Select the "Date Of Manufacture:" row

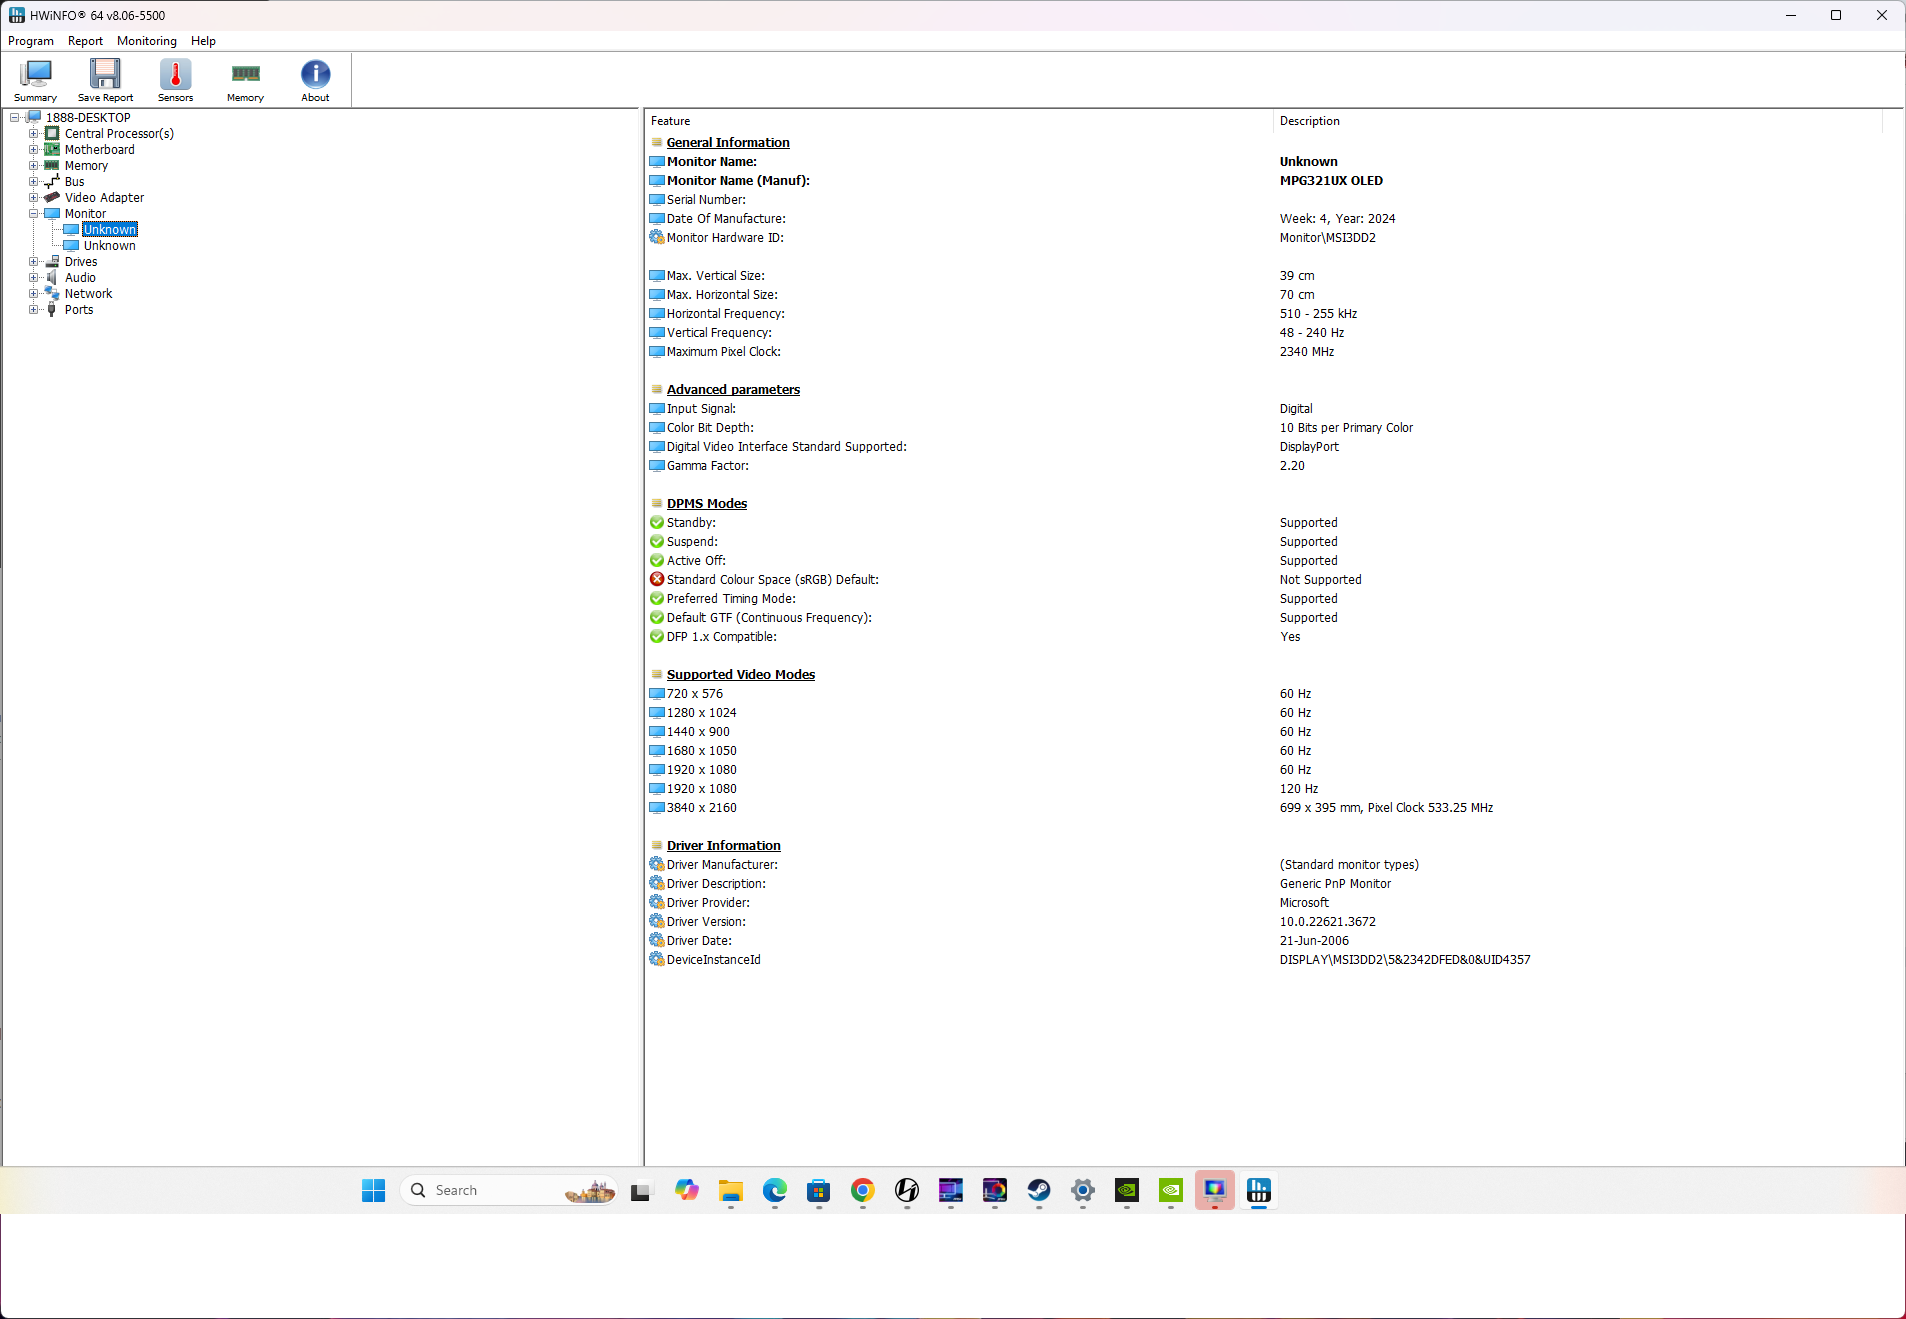(726, 219)
